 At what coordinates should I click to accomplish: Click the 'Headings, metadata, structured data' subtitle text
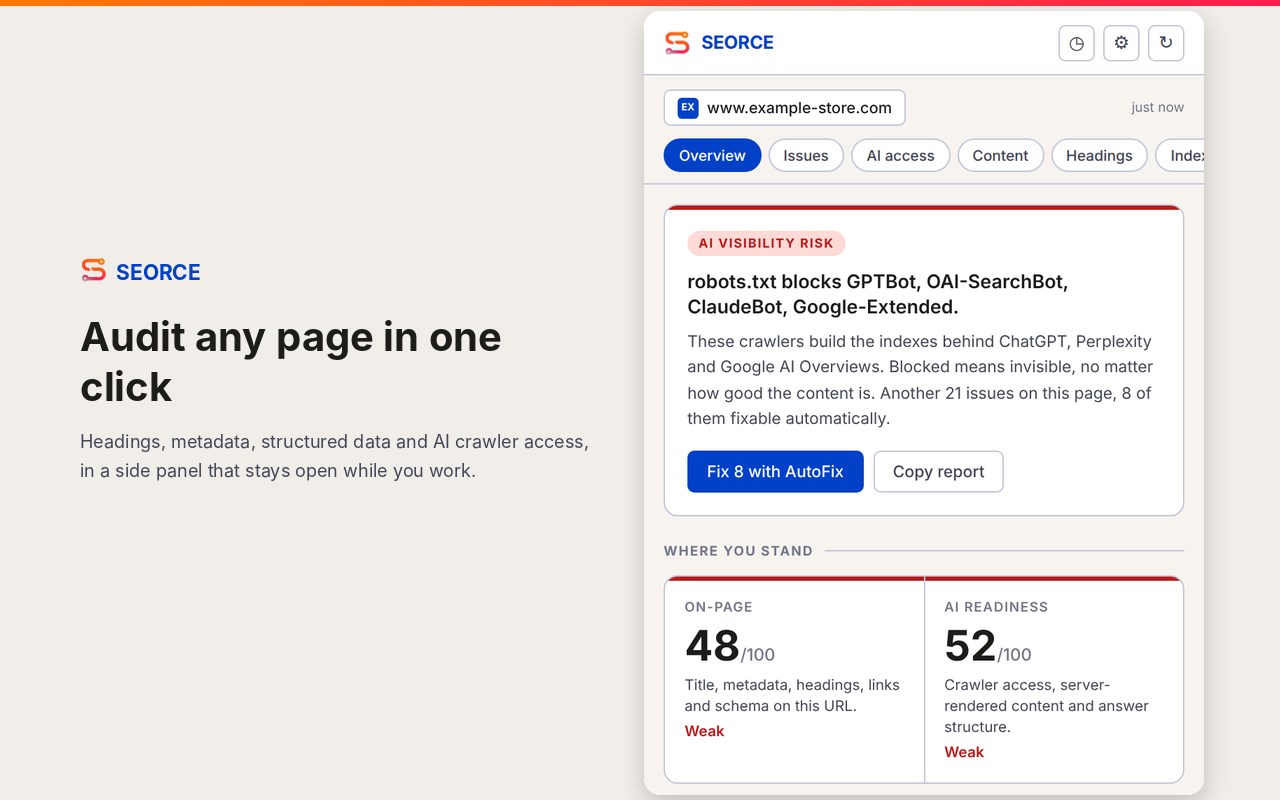point(334,456)
